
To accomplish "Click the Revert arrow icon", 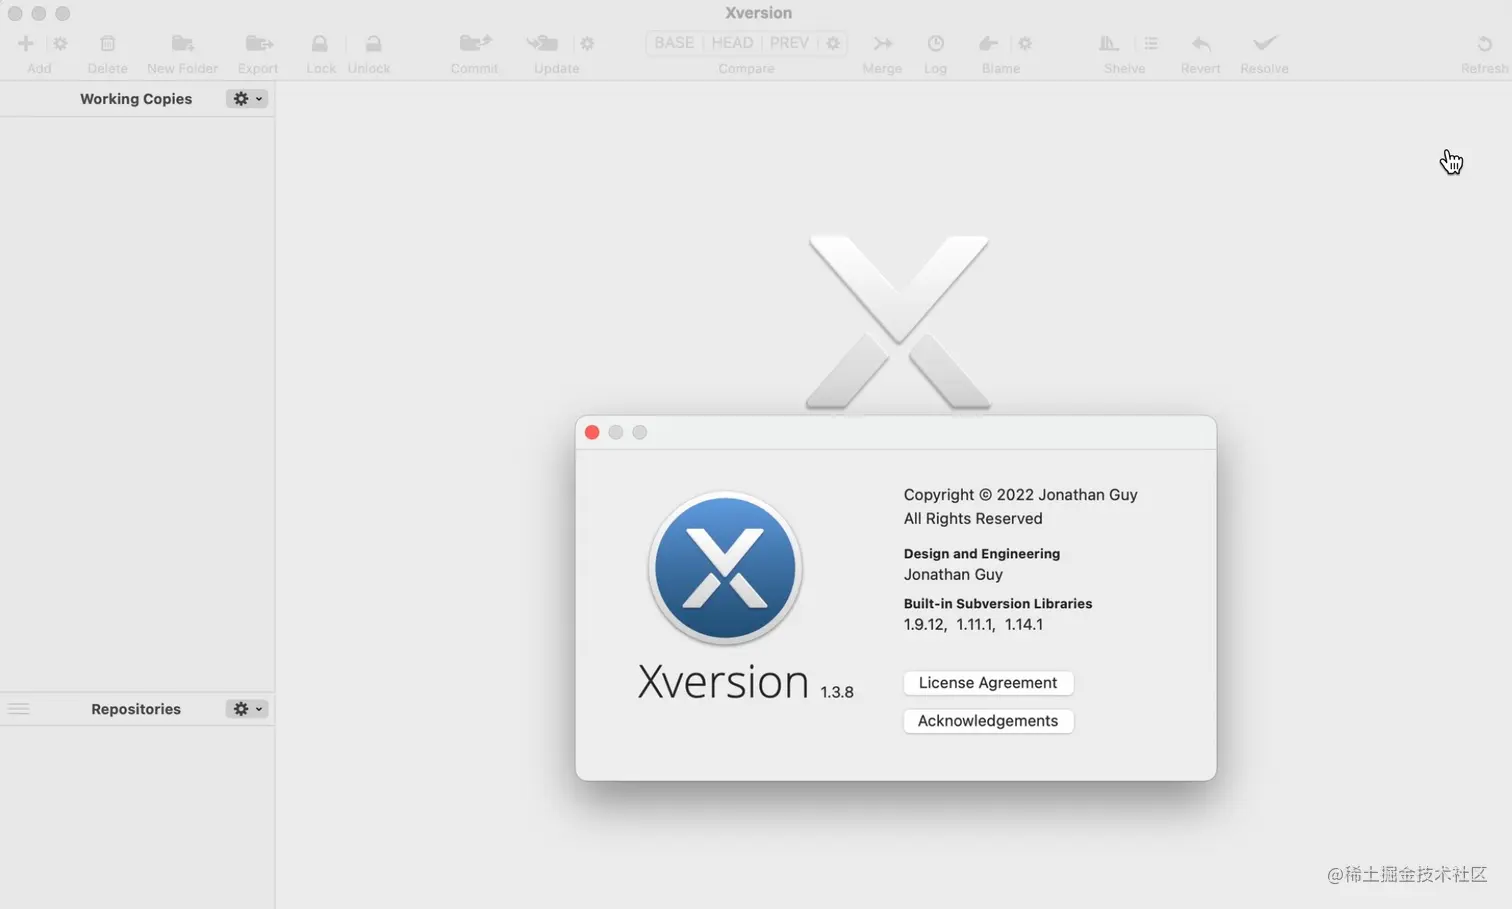I will (1201, 43).
